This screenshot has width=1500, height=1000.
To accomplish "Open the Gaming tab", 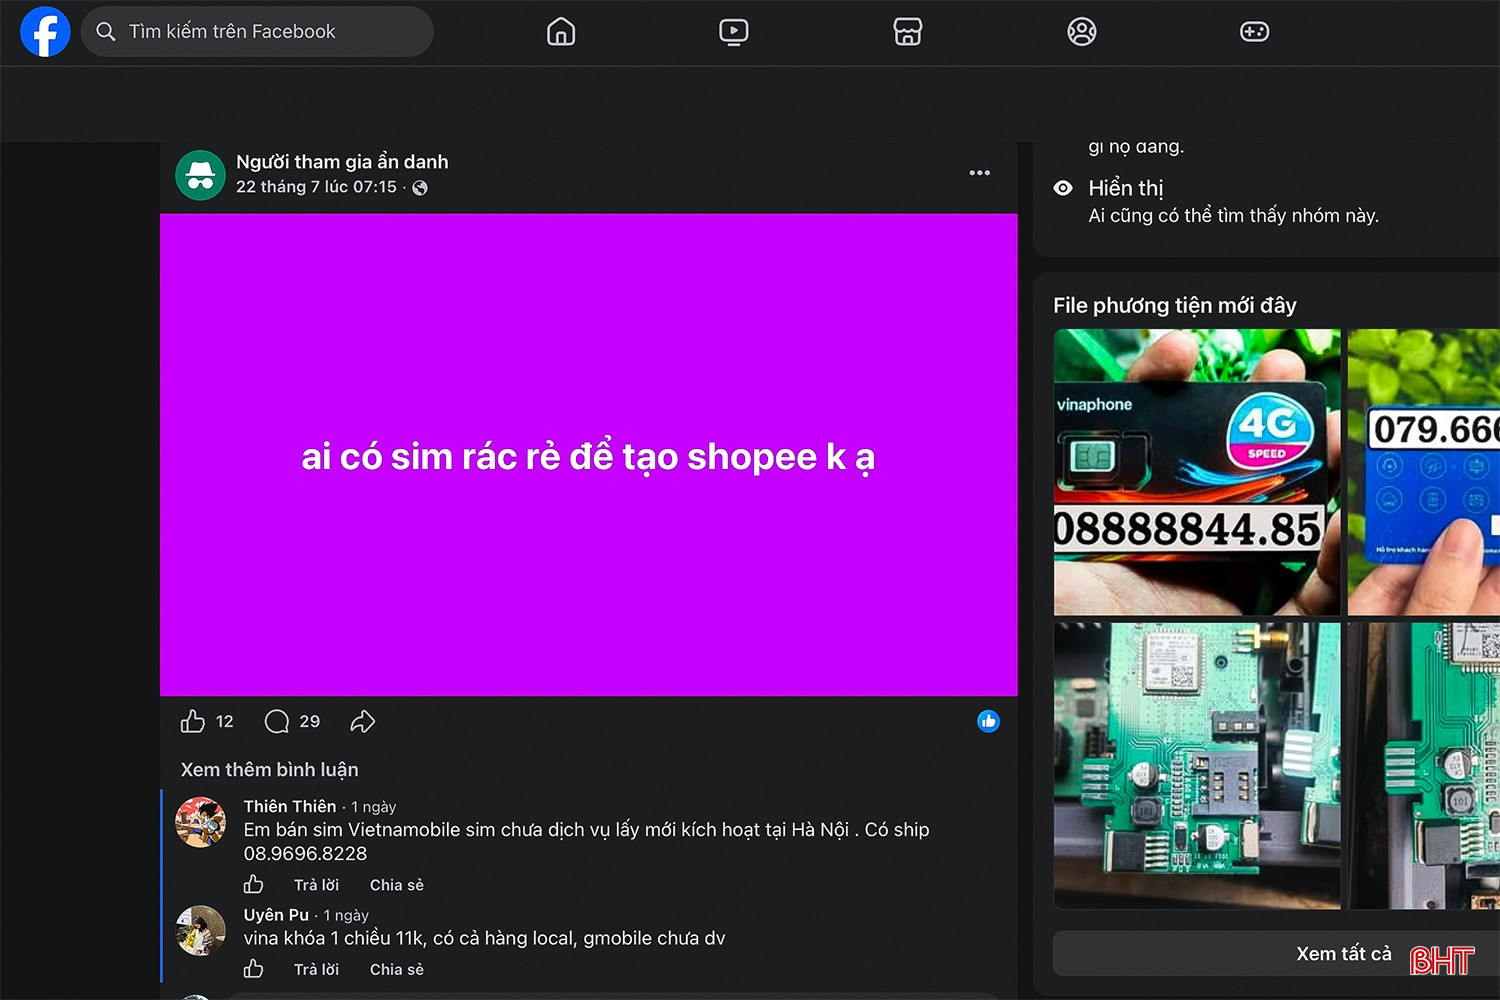I will (1255, 32).
